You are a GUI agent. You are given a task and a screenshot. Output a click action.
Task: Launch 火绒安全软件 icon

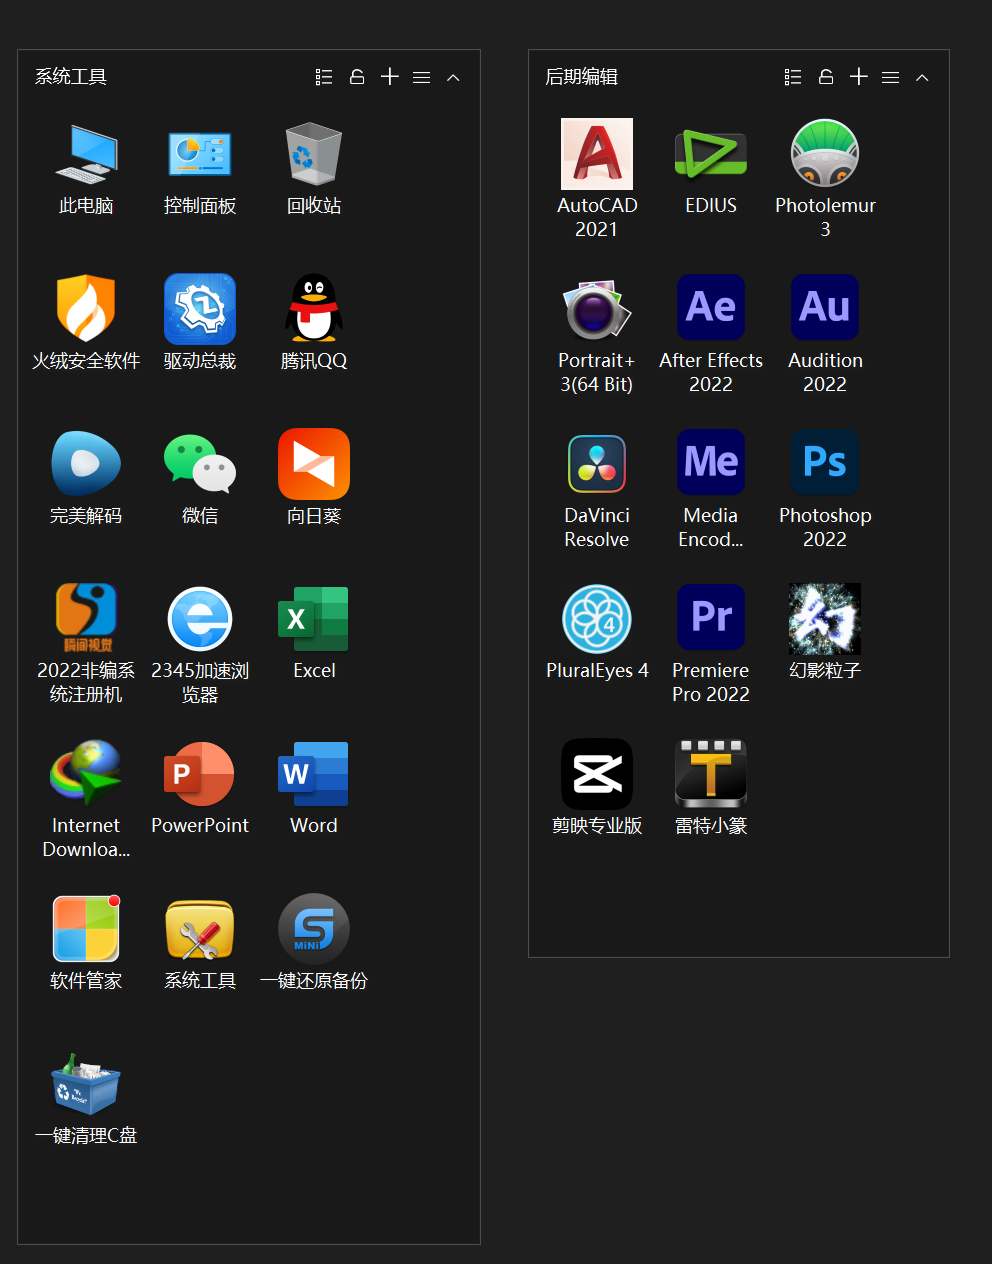click(x=86, y=309)
